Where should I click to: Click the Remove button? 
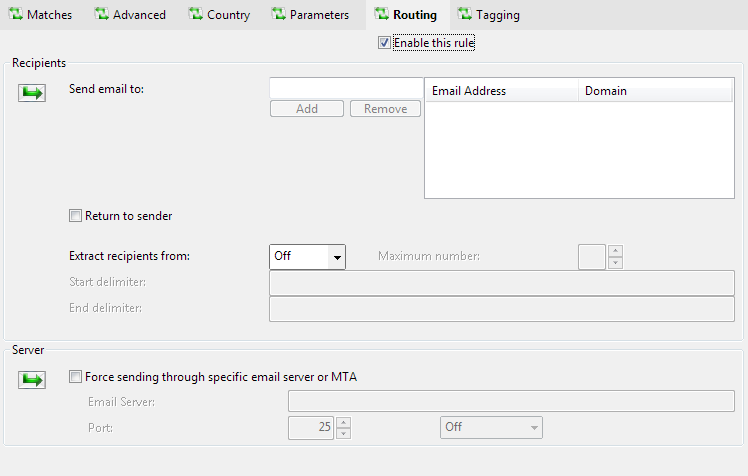(x=385, y=109)
